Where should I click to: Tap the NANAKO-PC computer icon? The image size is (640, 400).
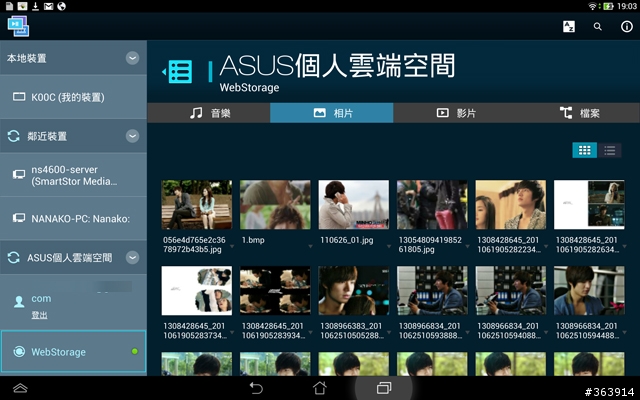point(19,218)
